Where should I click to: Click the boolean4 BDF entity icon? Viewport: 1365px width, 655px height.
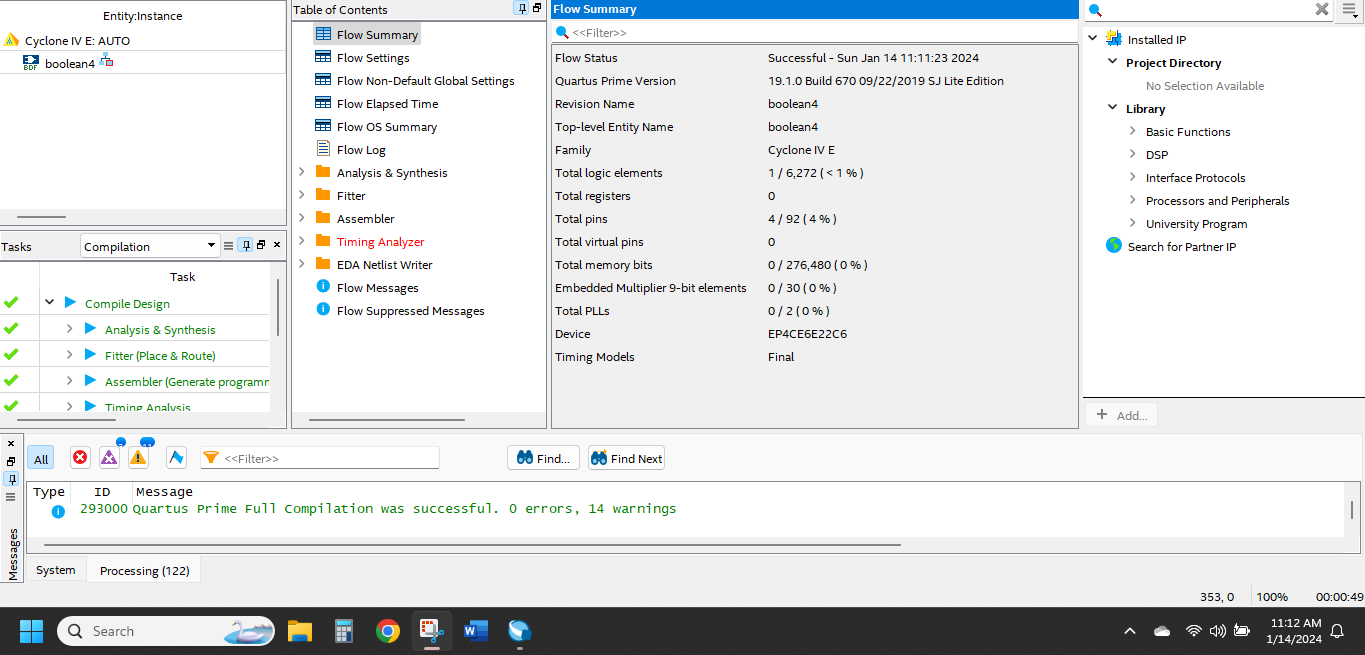click(x=30, y=63)
